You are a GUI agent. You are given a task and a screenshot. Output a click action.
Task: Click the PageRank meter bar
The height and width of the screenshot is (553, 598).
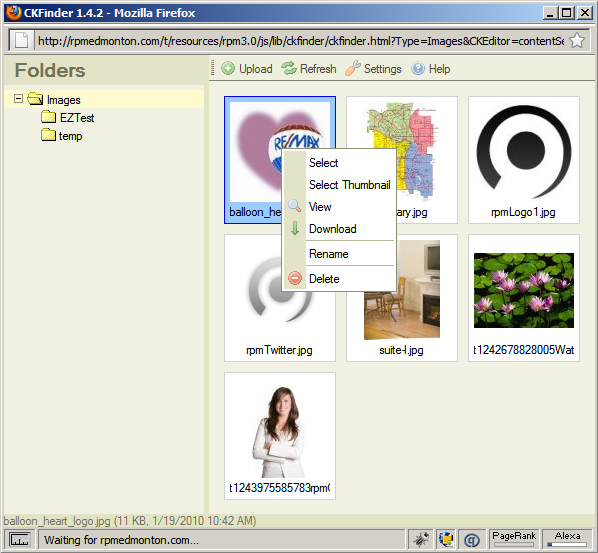(514, 544)
